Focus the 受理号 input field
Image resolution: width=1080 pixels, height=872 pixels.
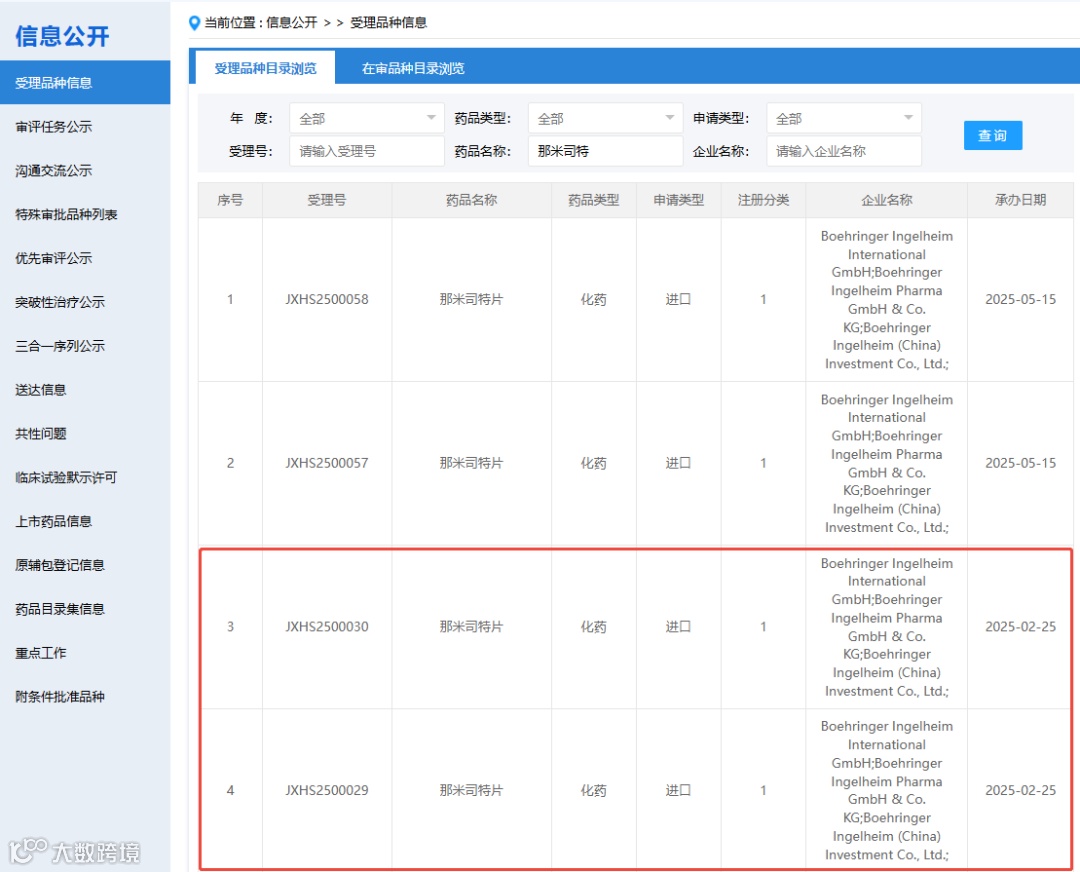click(x=366, y=152)
